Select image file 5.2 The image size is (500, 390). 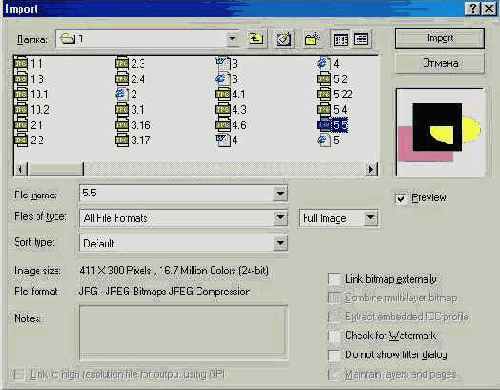click(332, 79)
